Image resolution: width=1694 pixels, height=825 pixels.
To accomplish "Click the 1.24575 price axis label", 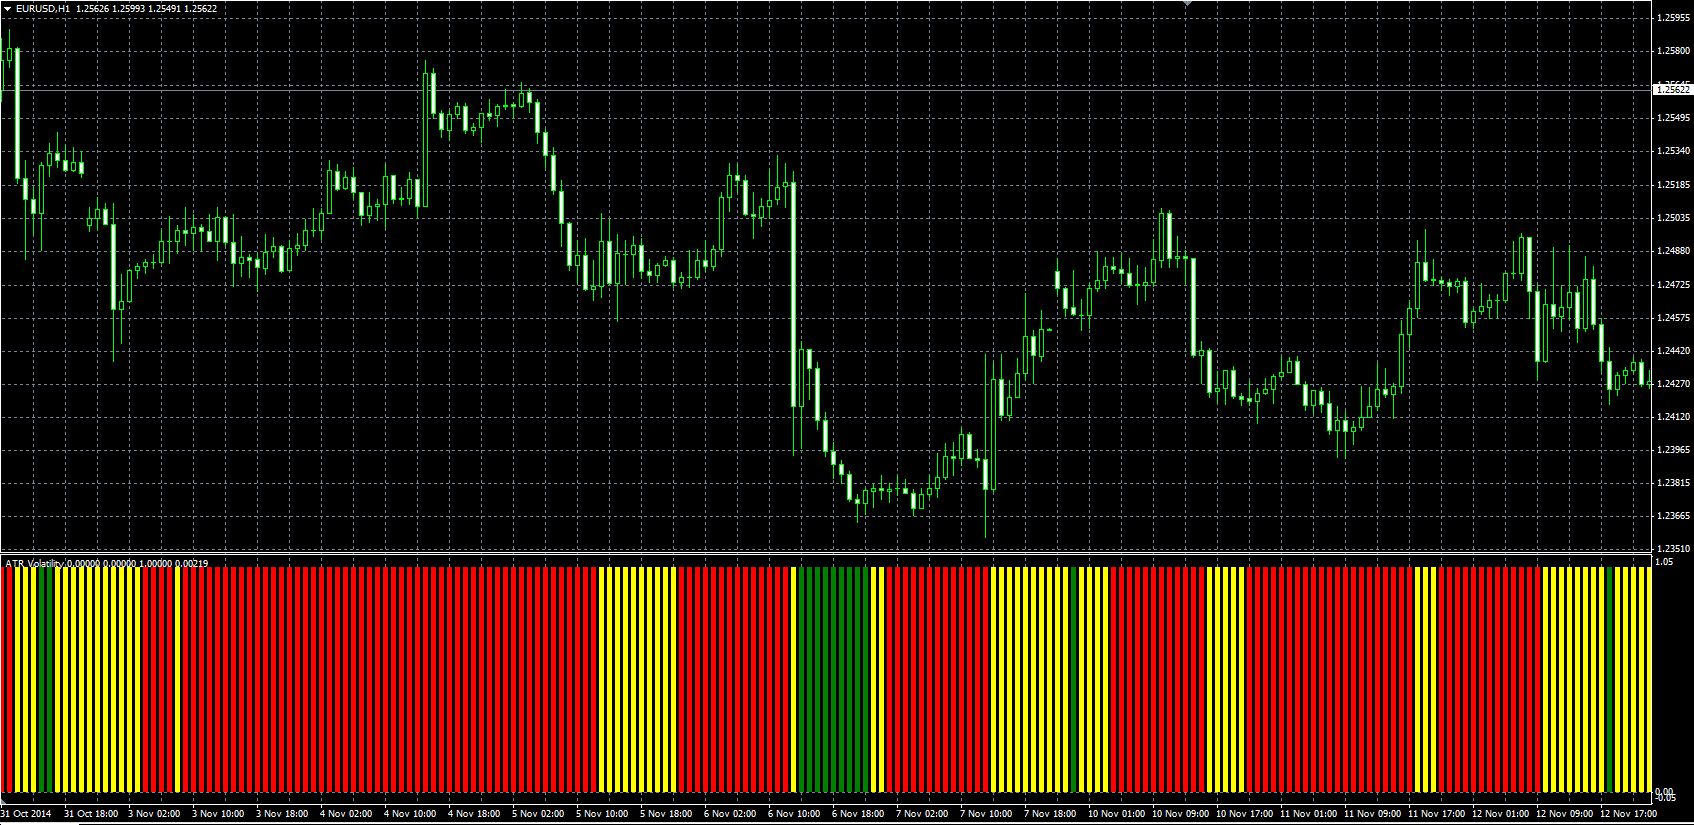I will coord(1674,318).
